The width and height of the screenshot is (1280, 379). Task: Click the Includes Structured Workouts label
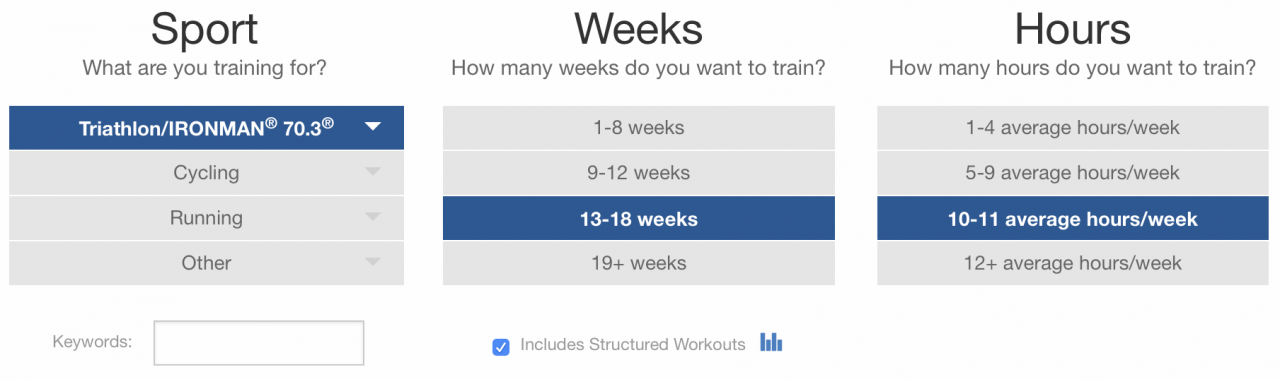[633, 345]
